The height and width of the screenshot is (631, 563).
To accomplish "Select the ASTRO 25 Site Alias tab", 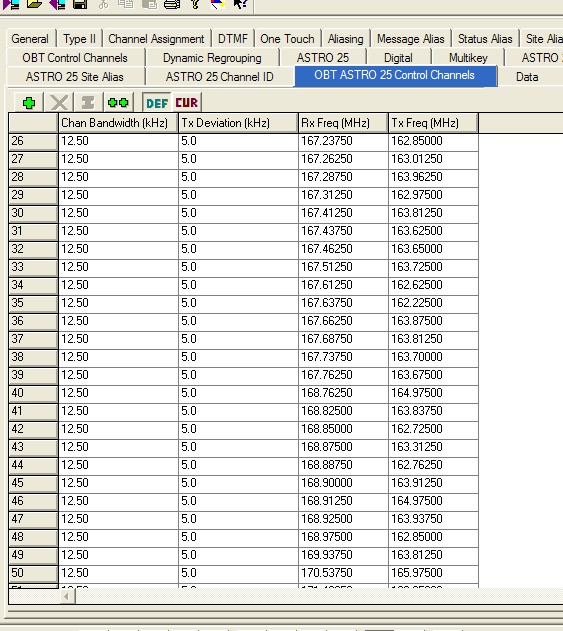I will (x=74, y=76).
